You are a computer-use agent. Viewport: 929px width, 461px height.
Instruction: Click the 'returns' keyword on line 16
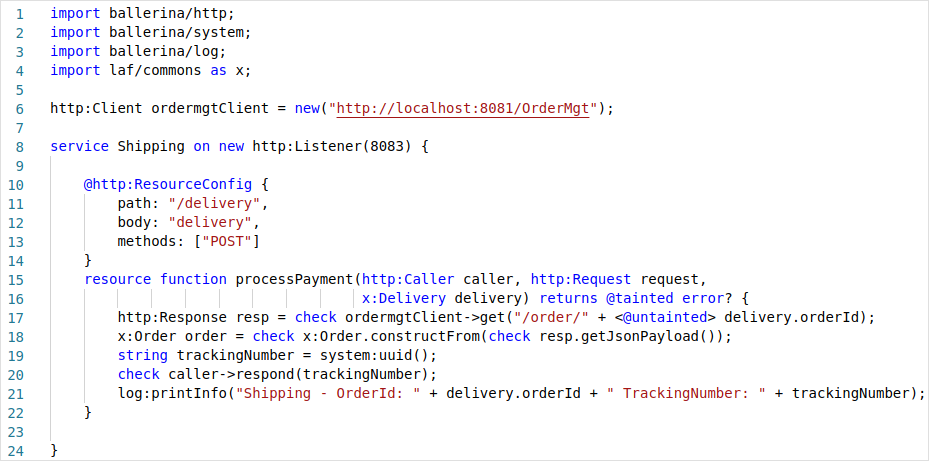(569, 298)
